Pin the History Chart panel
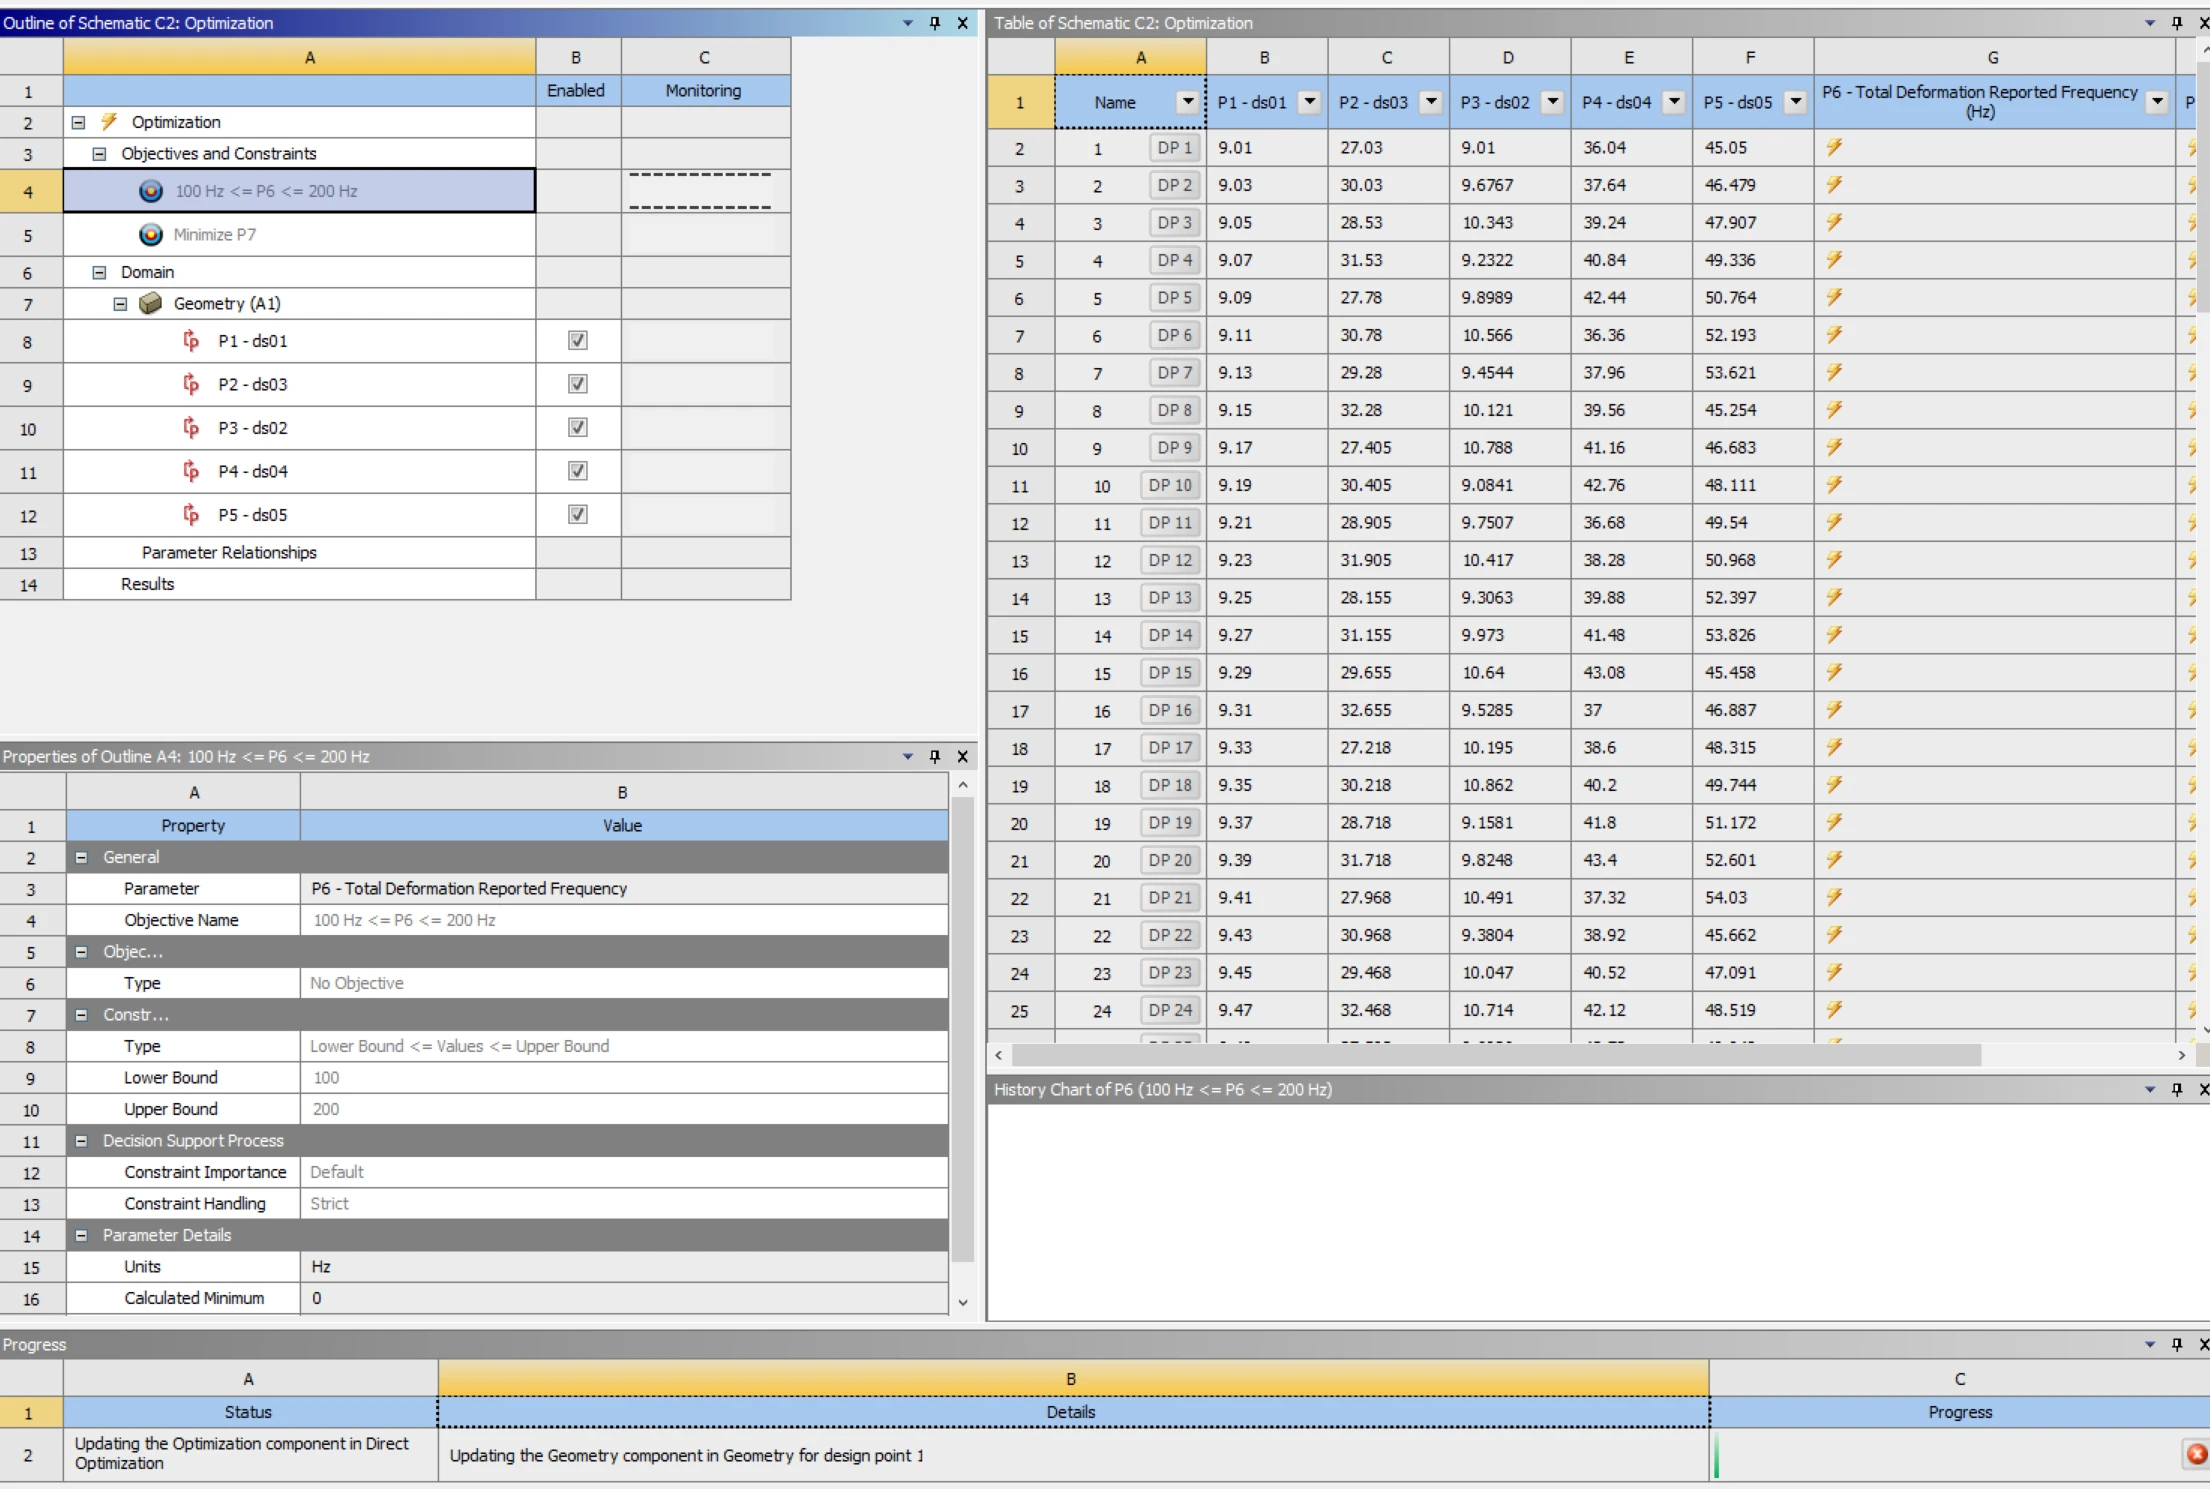Image resolution: width=2210 pixels, height=1489 pixels. pyautogui.click(x=2177, y=1089)
